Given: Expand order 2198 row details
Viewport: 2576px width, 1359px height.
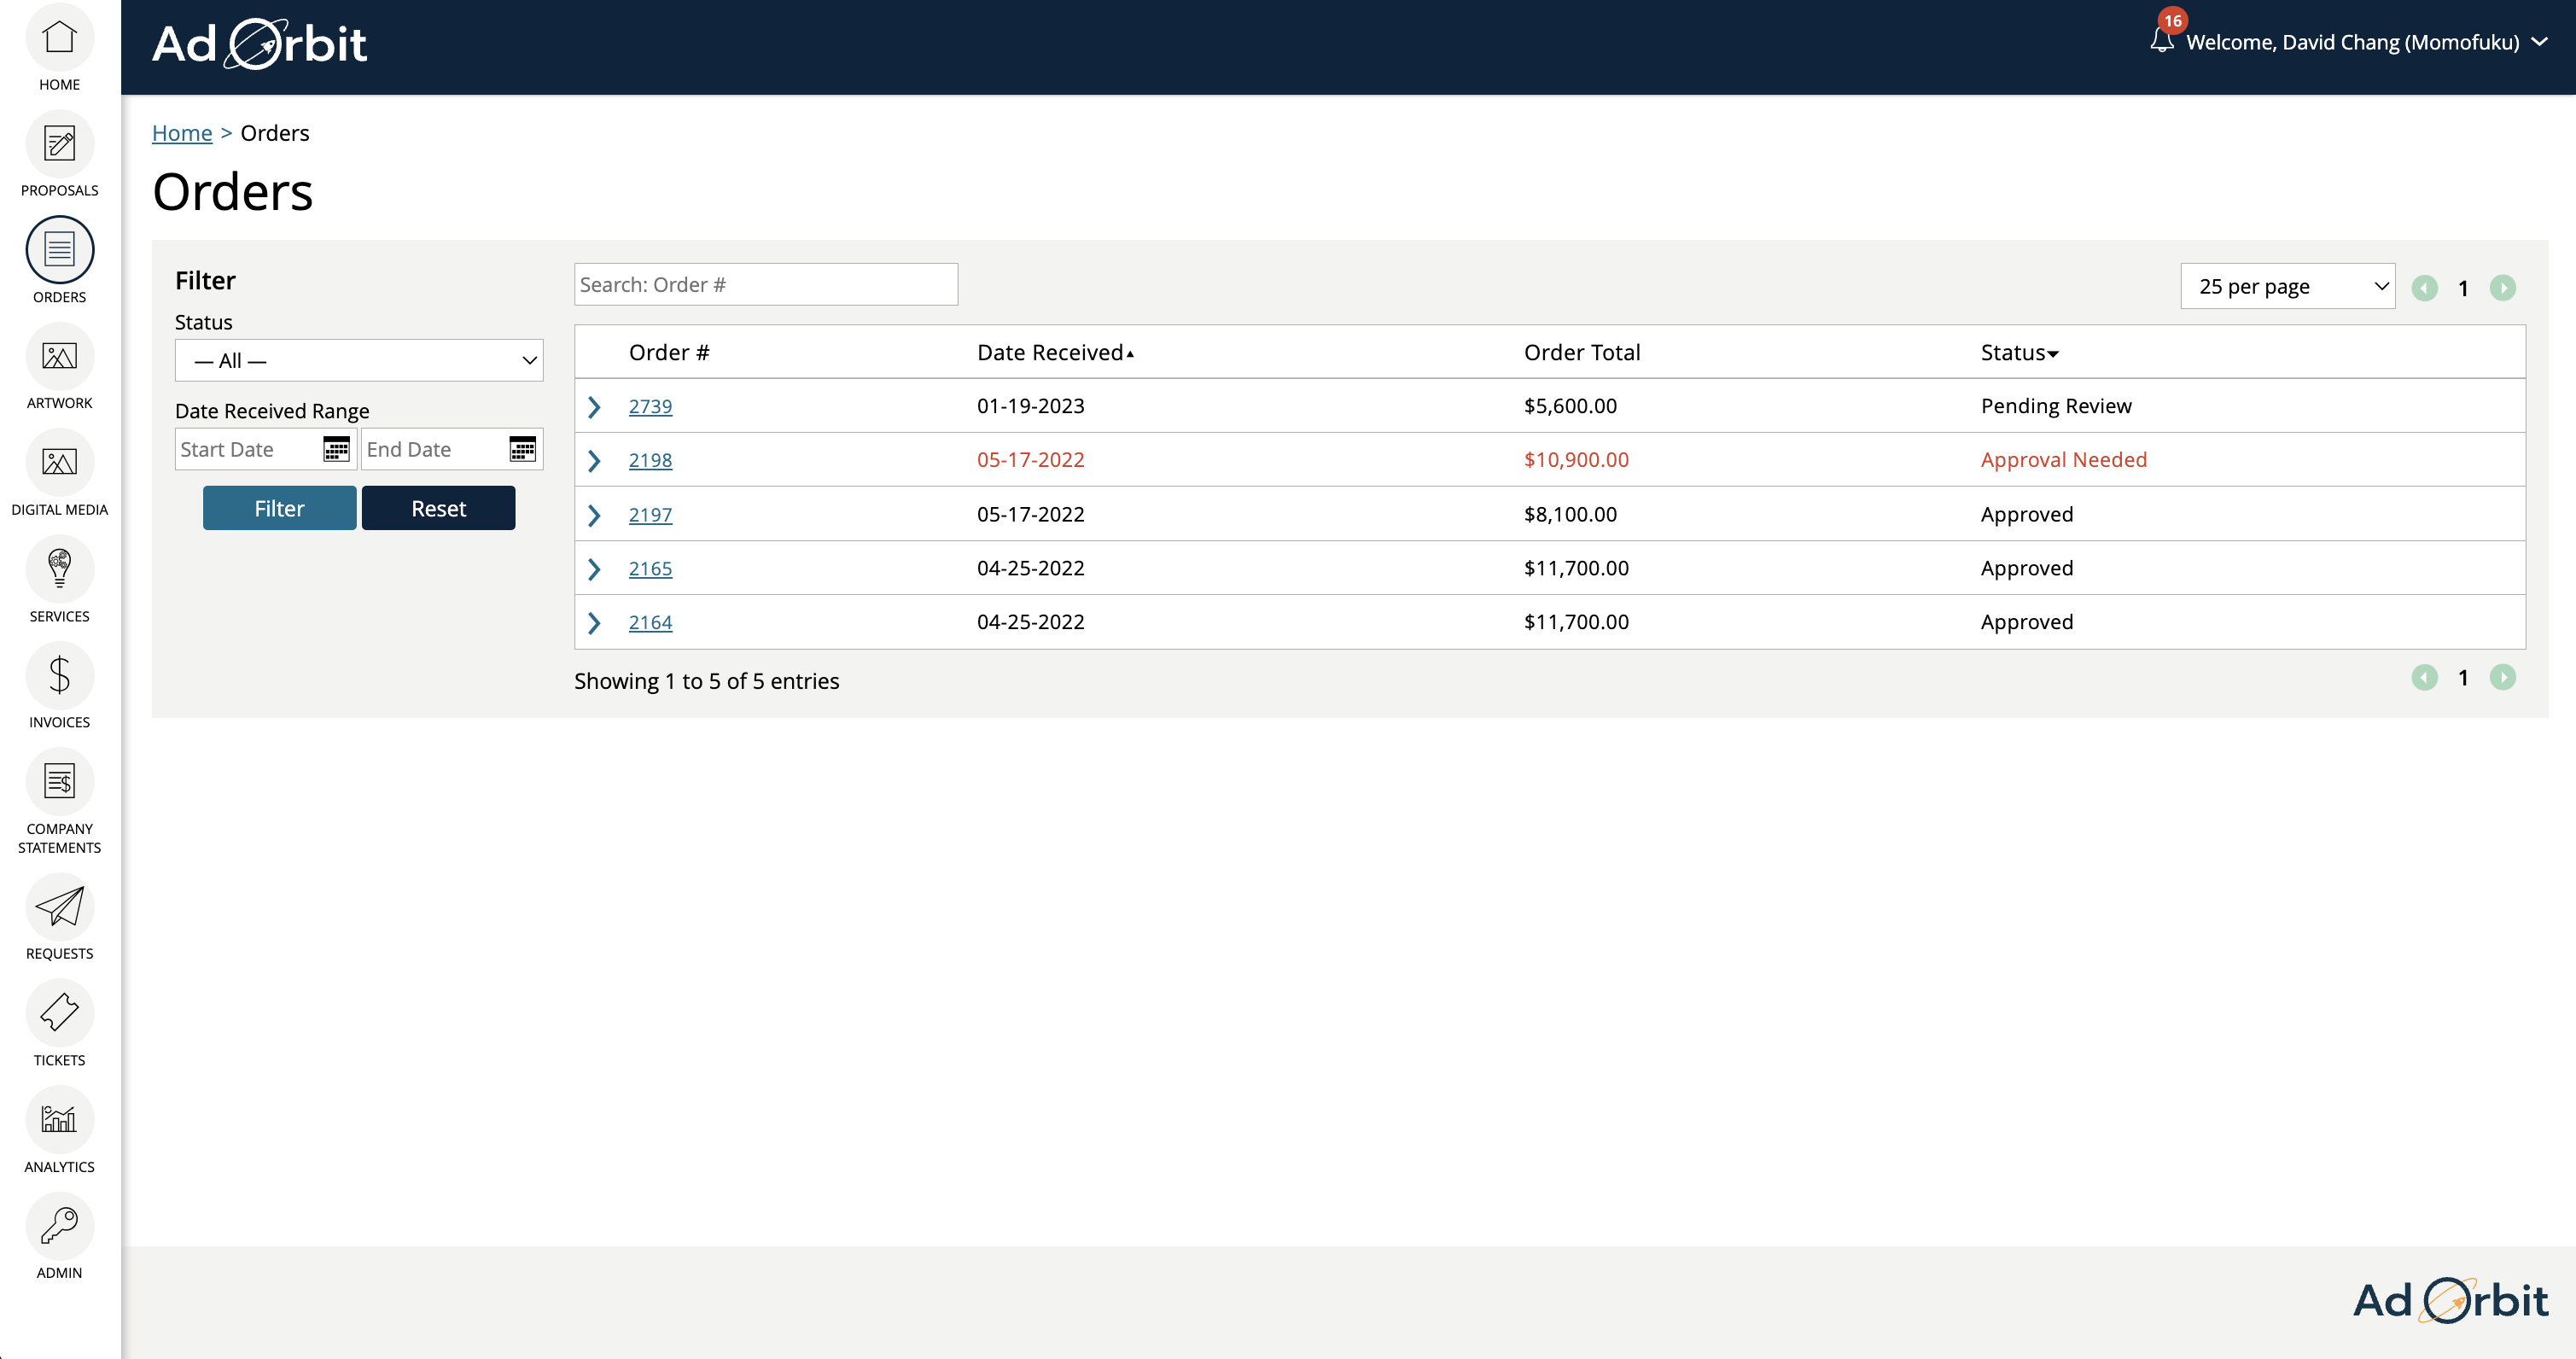Looking at the screenshot, I should [594, 460].
